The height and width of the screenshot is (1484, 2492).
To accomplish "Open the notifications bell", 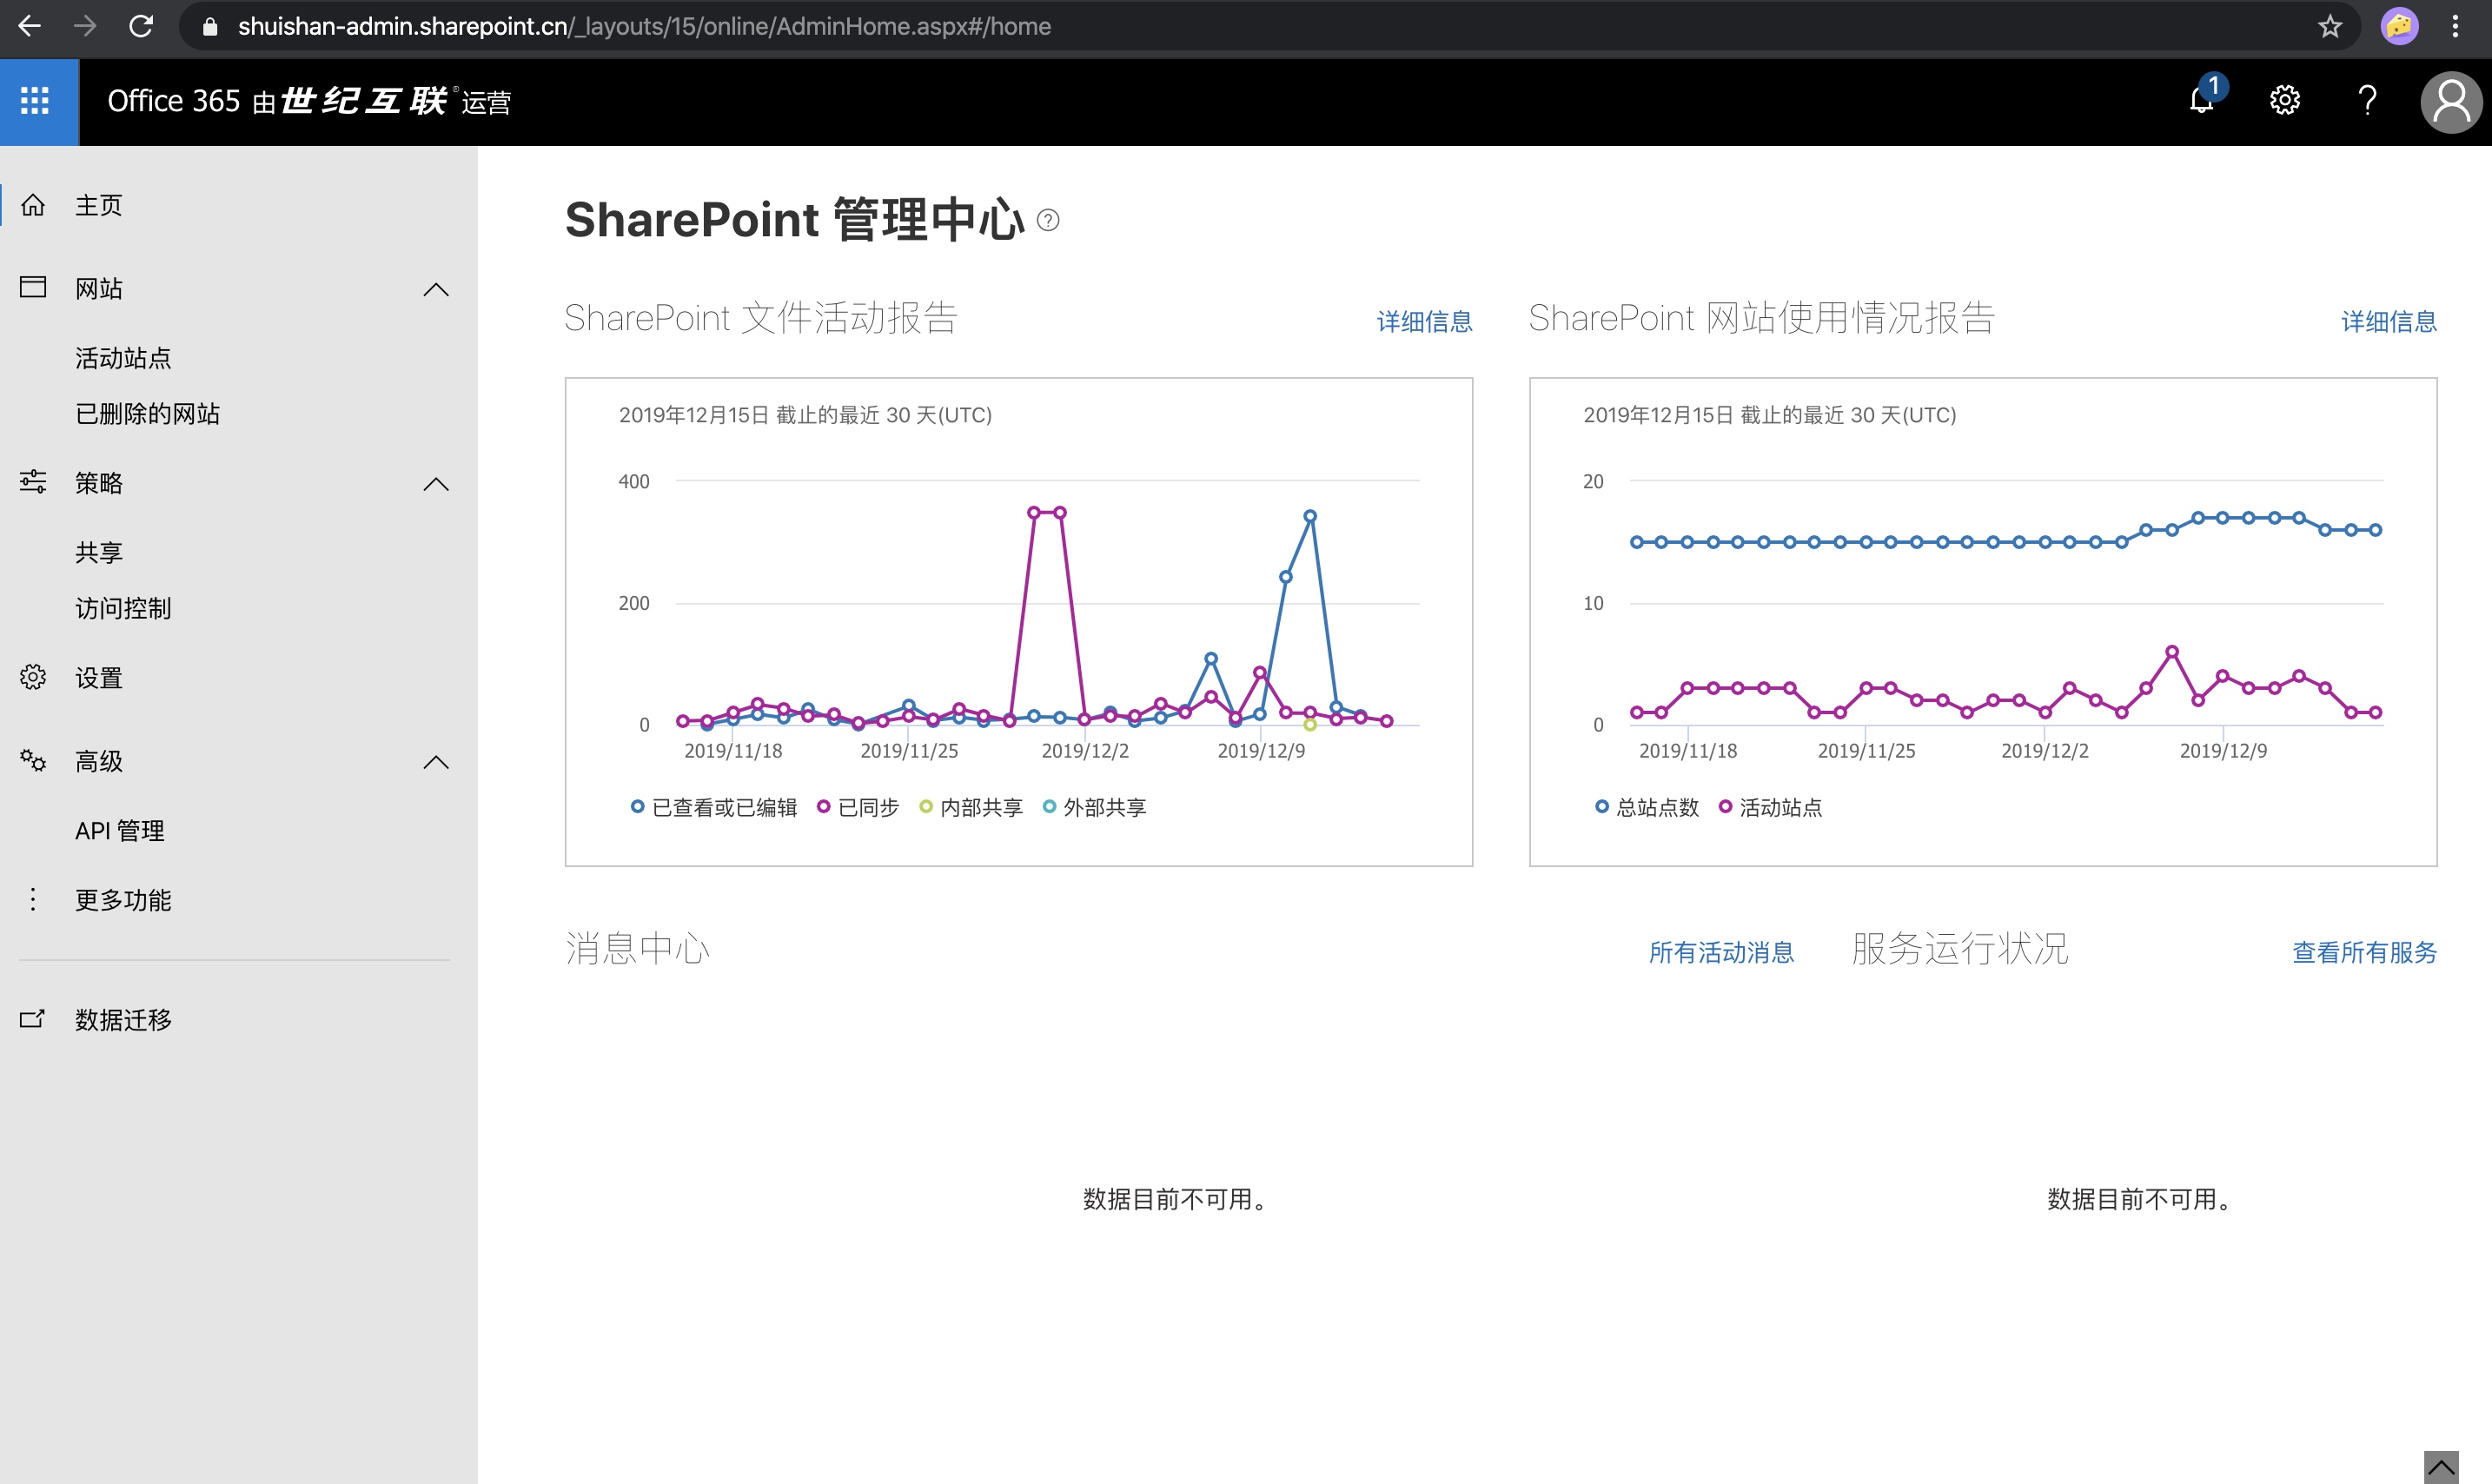I will pos(2201,100).
